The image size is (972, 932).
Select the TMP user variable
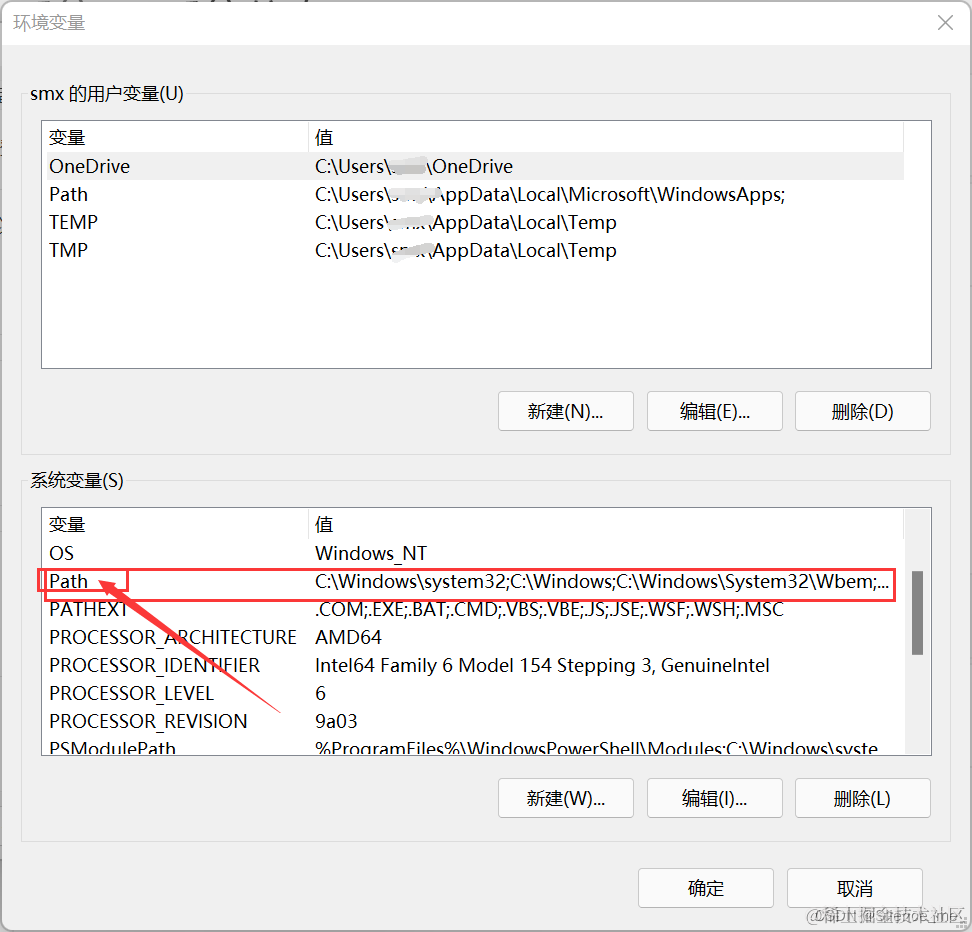475,251
